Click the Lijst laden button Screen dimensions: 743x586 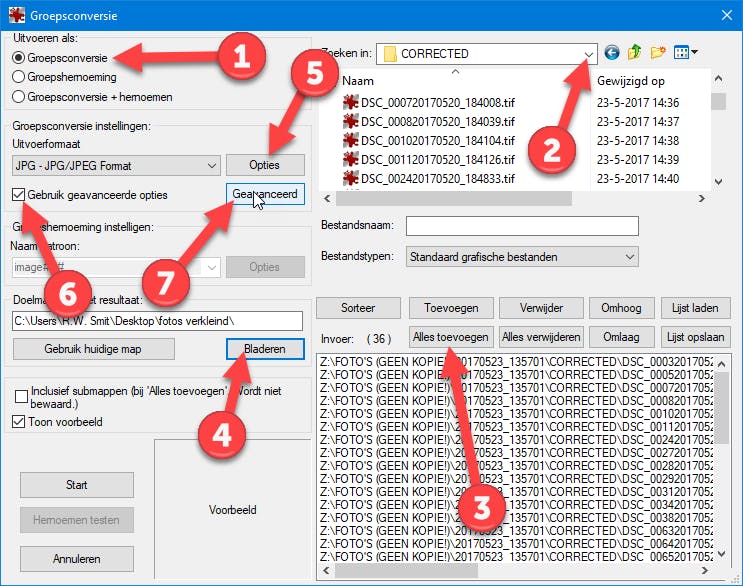pyautogui.click(x=695, y=308)
